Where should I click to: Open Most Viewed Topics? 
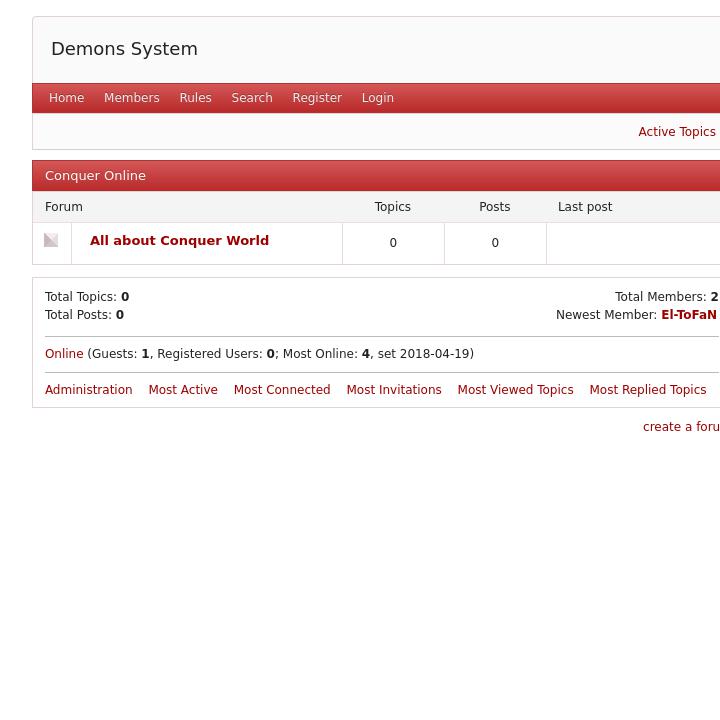[x=515, y=390]
